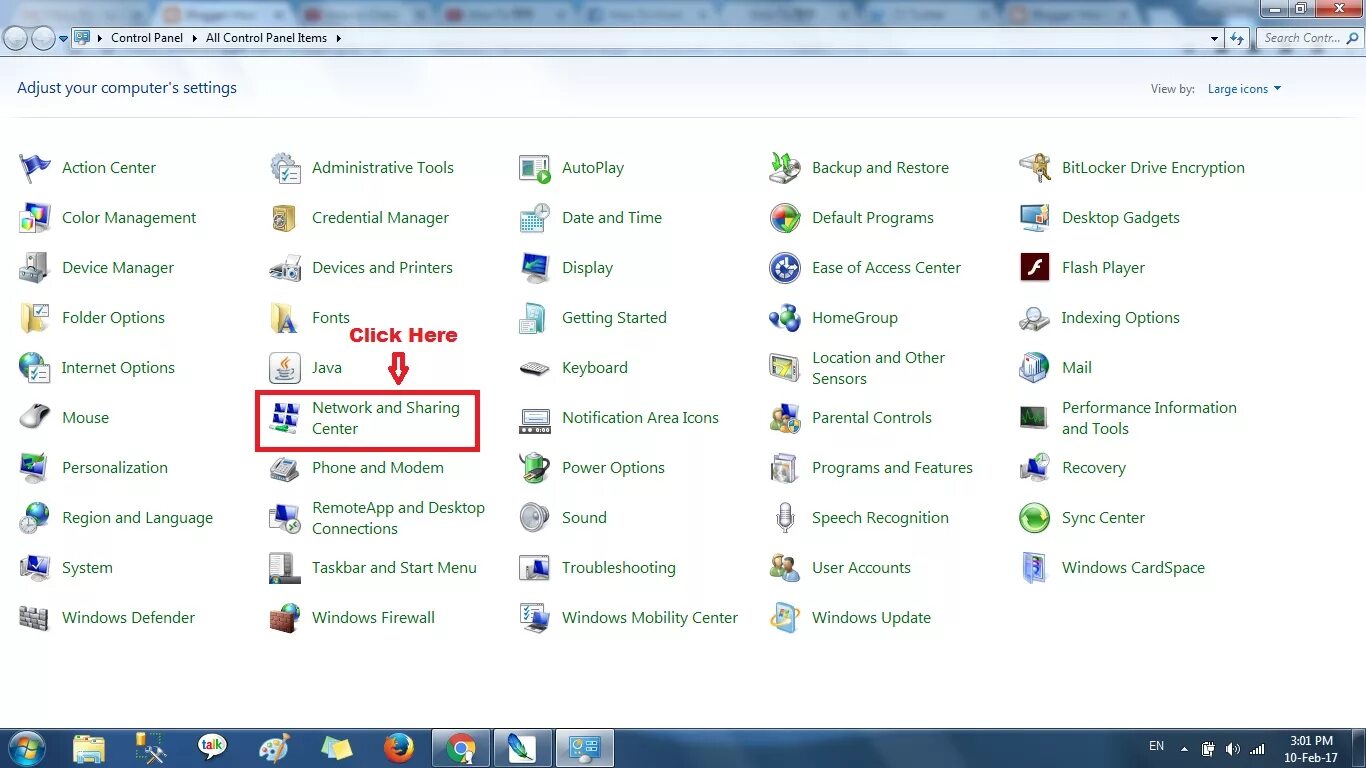Open the Device Manager icon
The width and height of the screenshot is (1366, 768).
click(35, 268)
